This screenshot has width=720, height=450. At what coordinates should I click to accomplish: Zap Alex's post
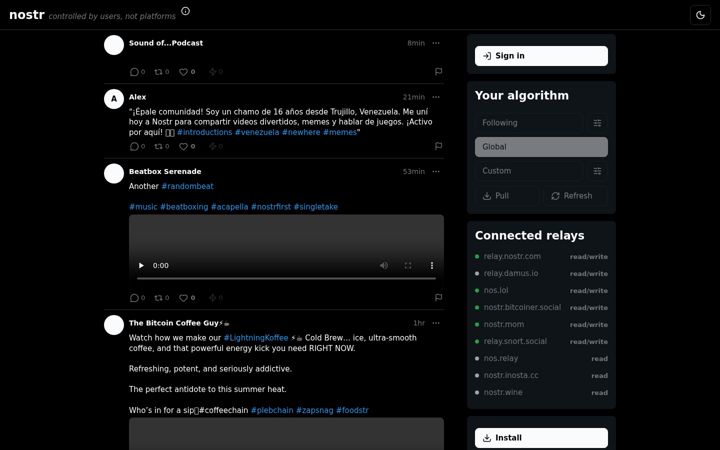pos(215,146)
